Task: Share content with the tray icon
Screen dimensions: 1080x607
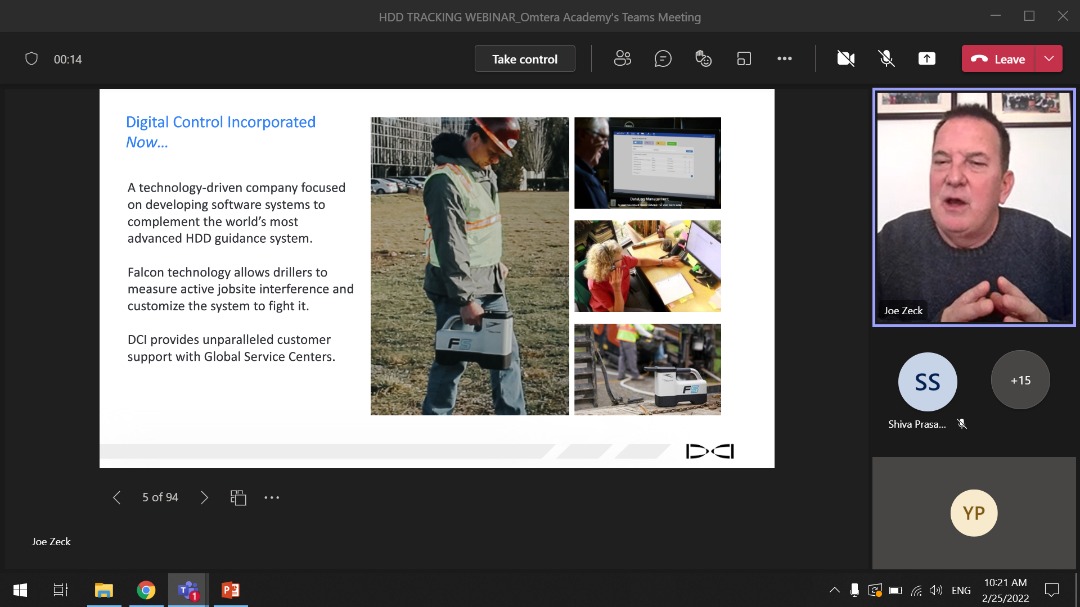Action: click(x=927, y=59)
